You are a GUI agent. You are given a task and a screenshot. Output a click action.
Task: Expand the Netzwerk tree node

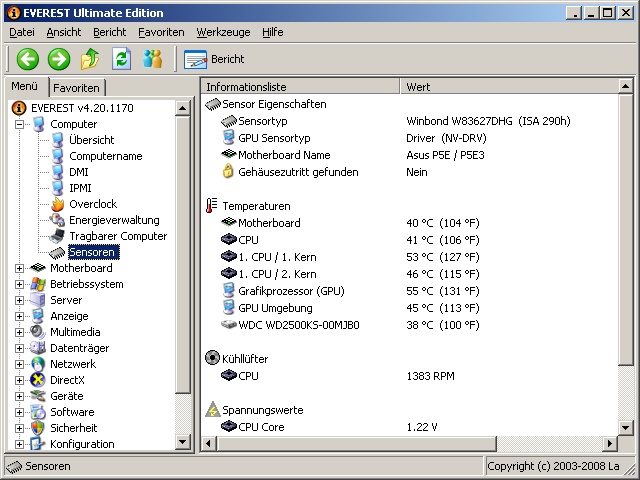point(19,364)
